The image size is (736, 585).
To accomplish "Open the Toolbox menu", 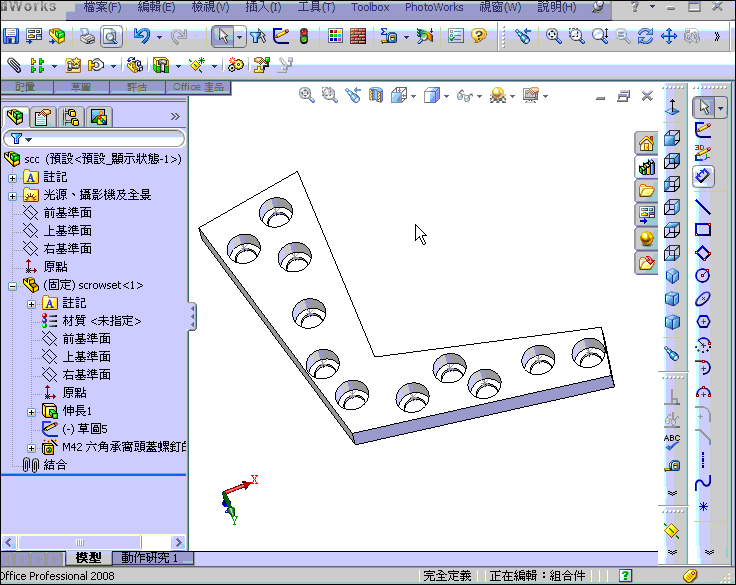I will (370, 7).
